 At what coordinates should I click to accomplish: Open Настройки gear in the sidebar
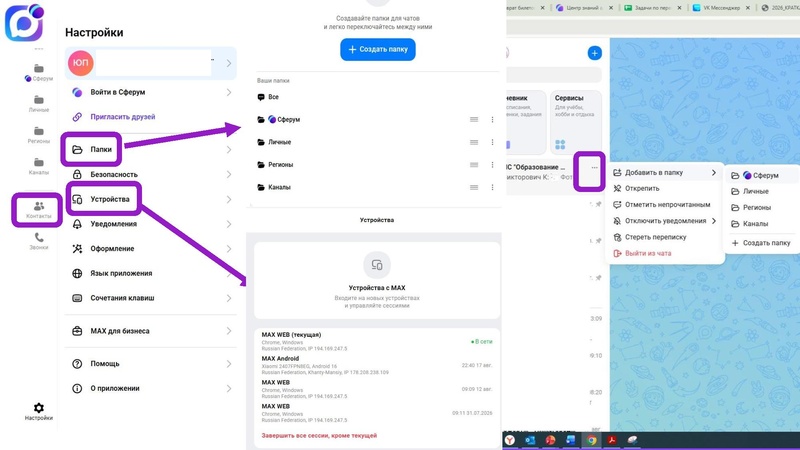click(39, 411)
